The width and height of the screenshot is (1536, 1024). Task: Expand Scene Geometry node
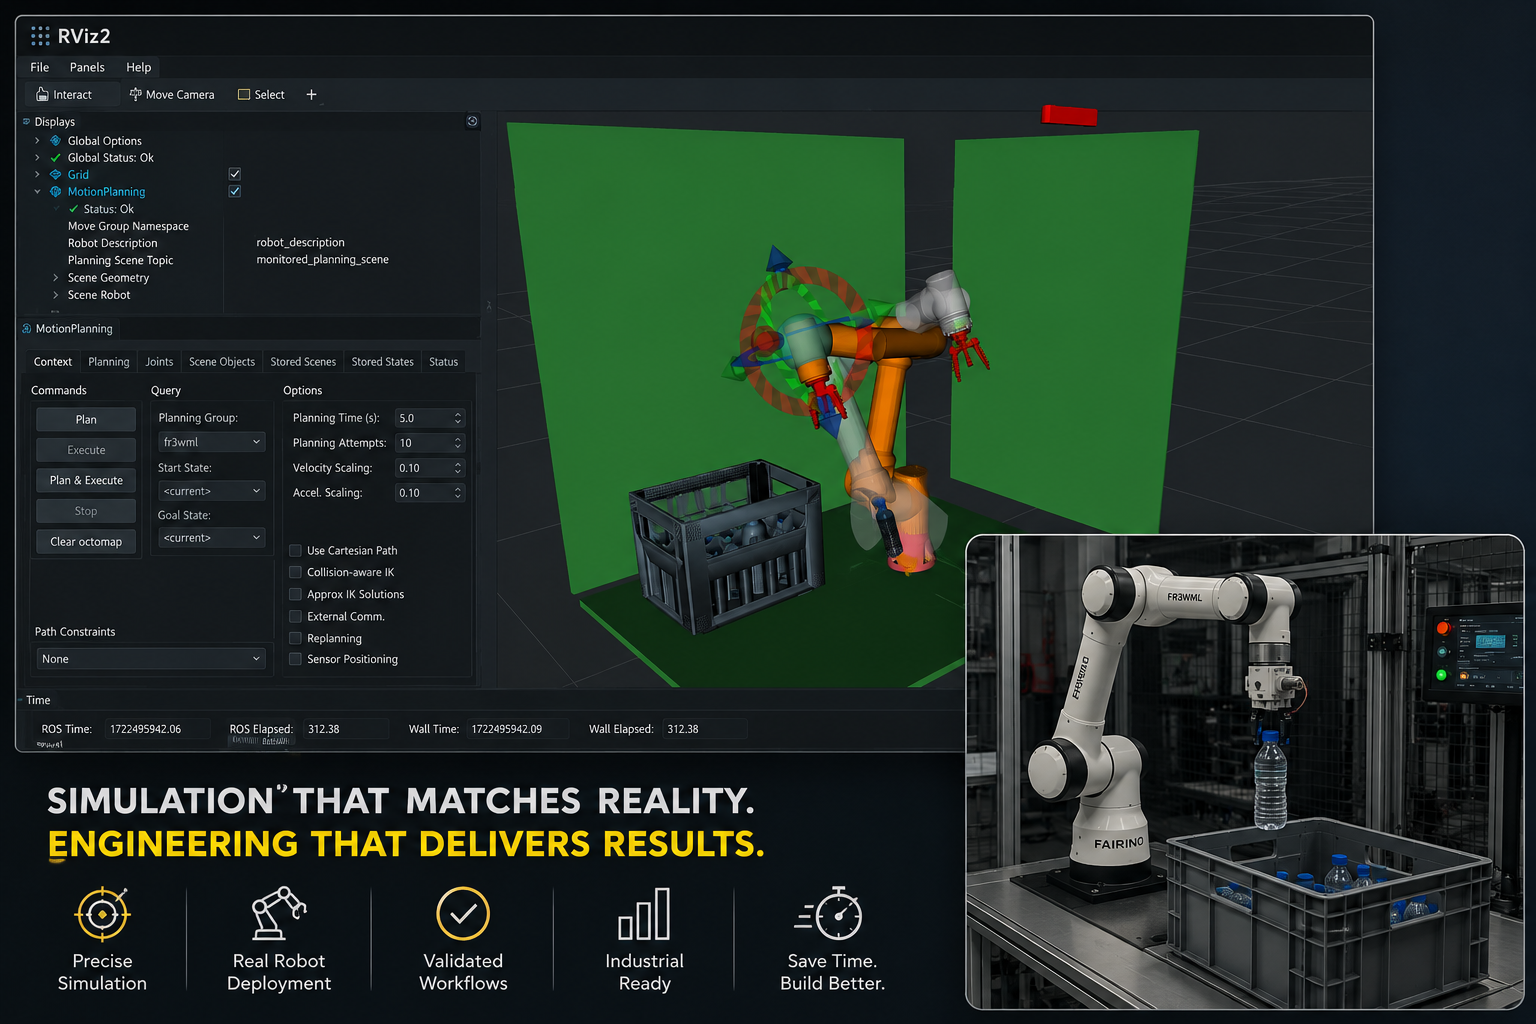(x=55, y=278)
